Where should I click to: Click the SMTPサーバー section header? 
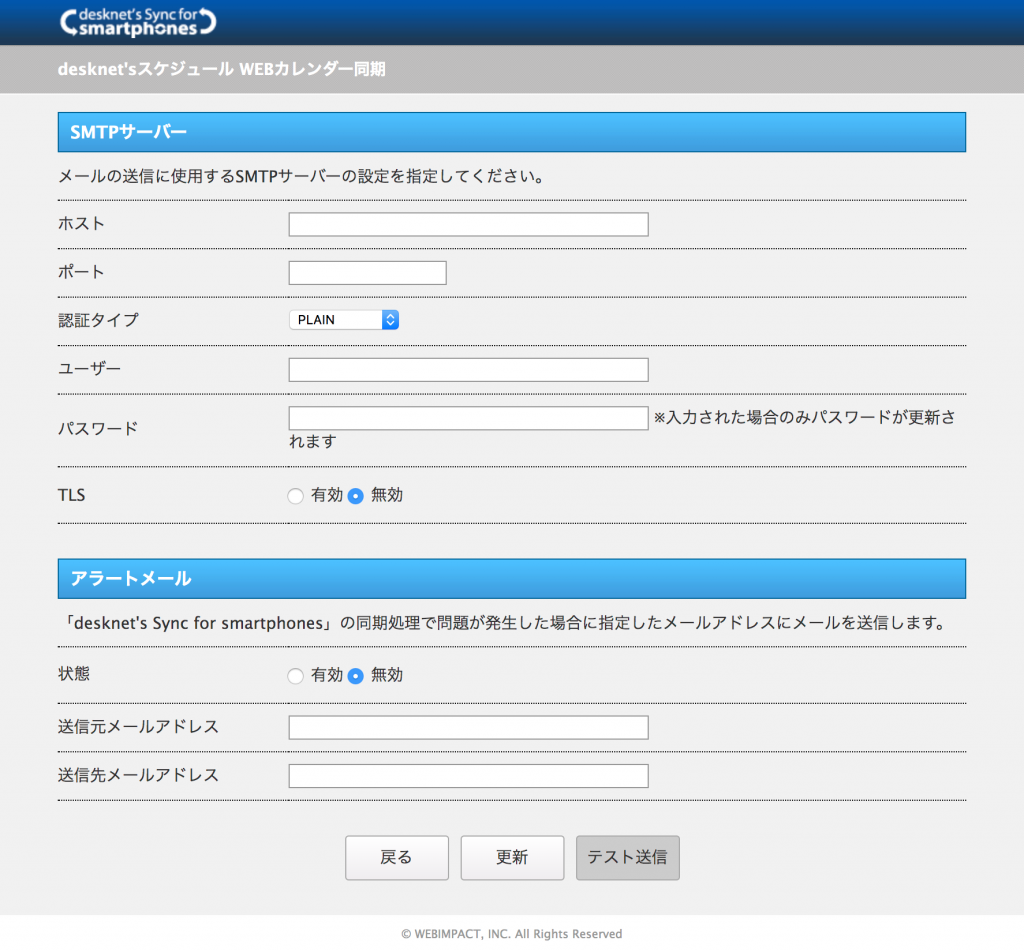pos(512,132)
